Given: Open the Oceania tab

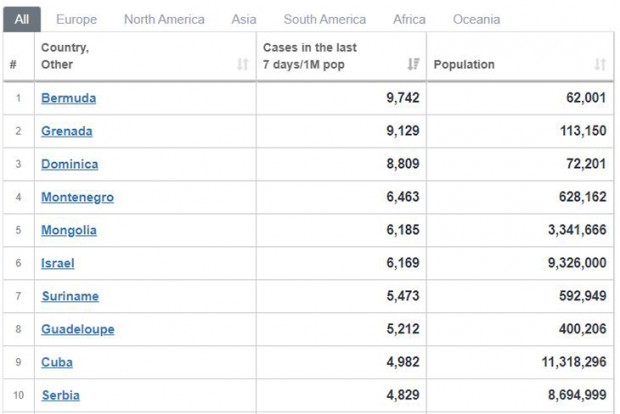Looking at the screenshot, I should pos(476,19).
